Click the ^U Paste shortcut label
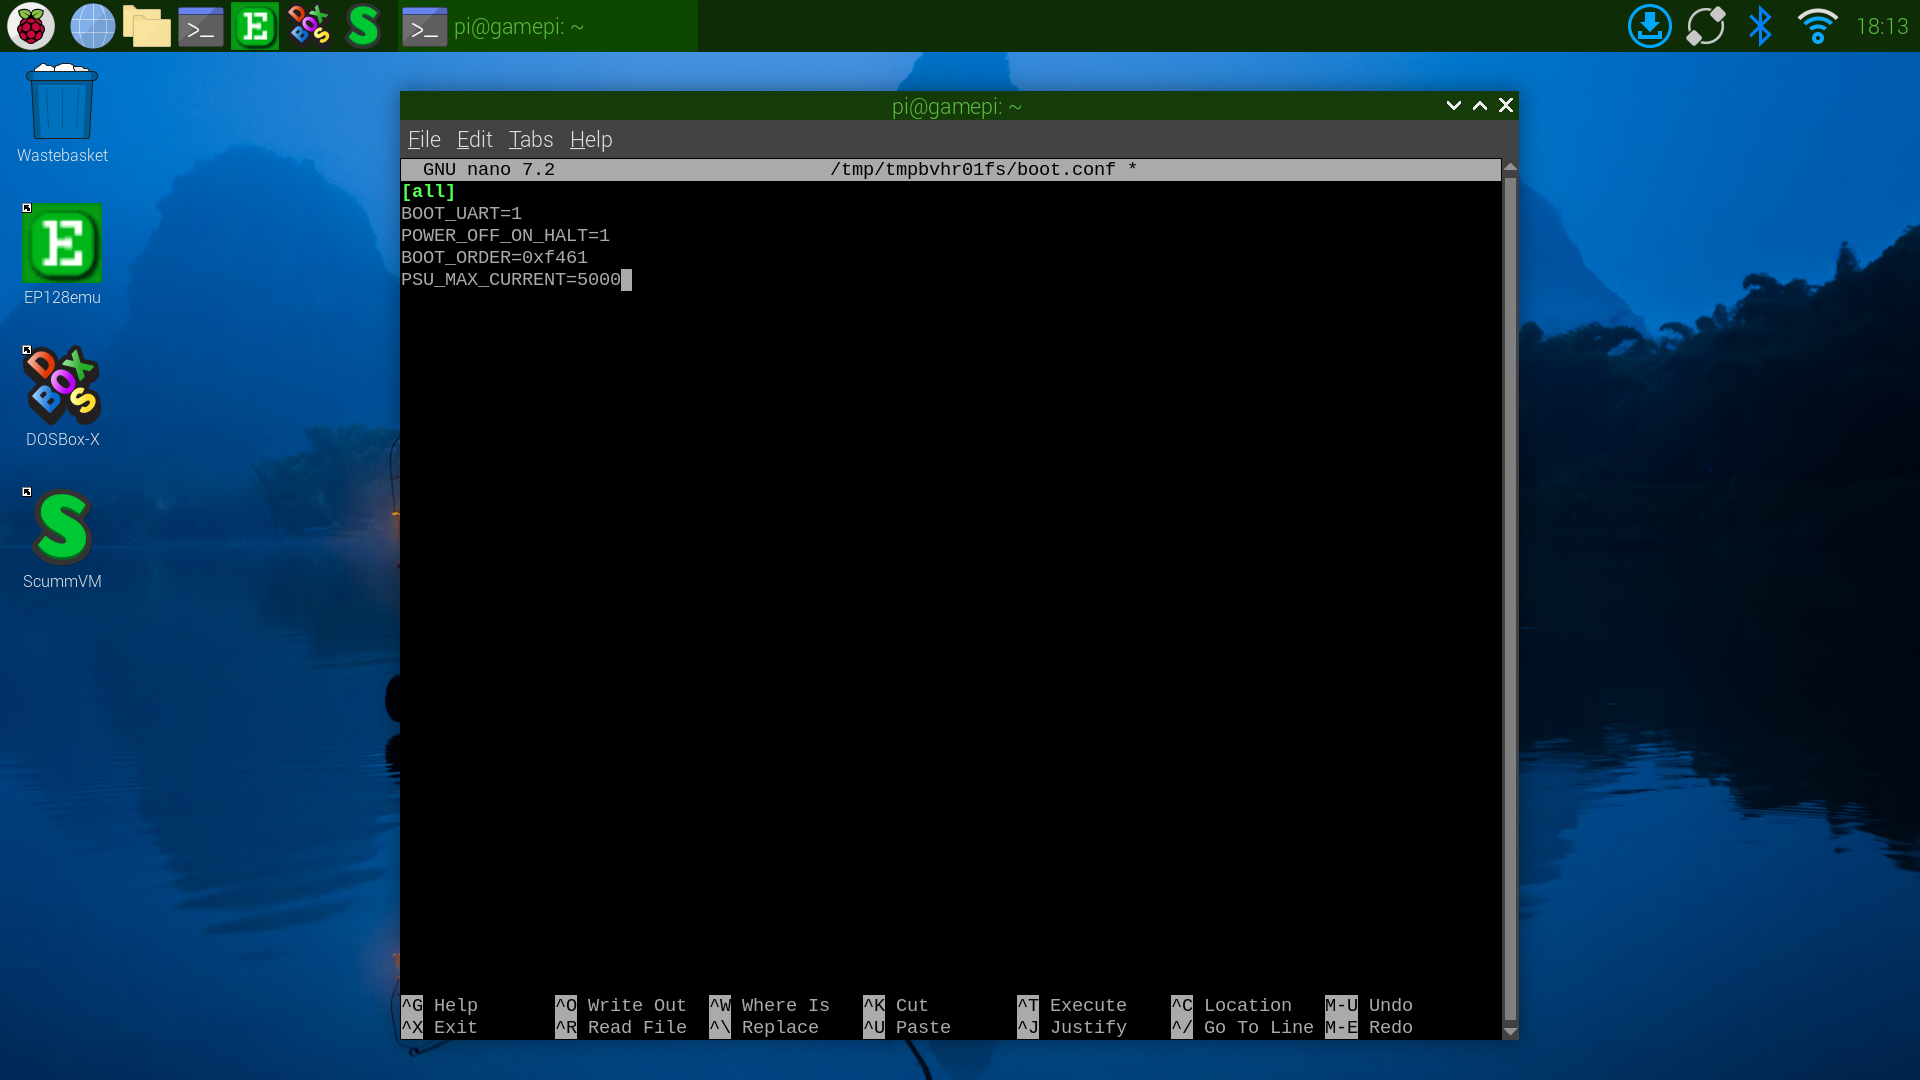Image resolution: width=1920 pixels, height=1080 pixels. tap(907, 1027)
